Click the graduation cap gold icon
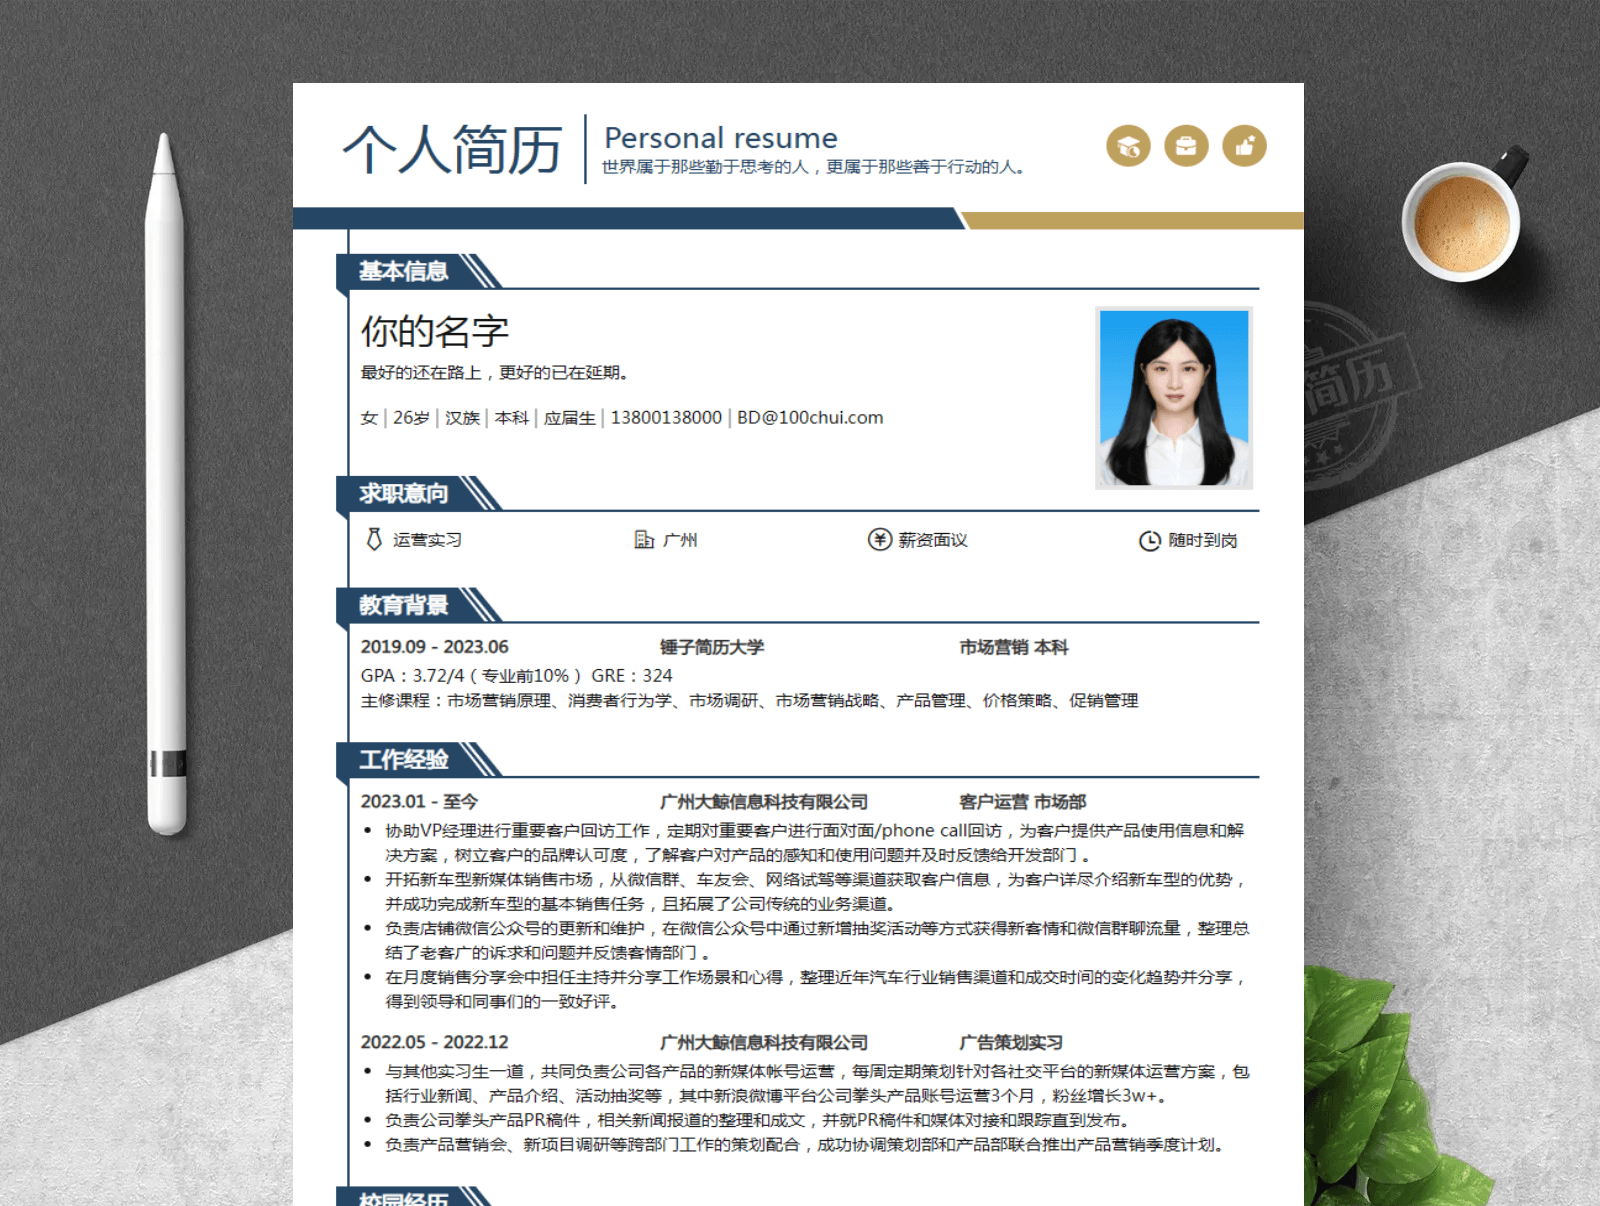The image size is (1600, 1206). point(1128,146)
